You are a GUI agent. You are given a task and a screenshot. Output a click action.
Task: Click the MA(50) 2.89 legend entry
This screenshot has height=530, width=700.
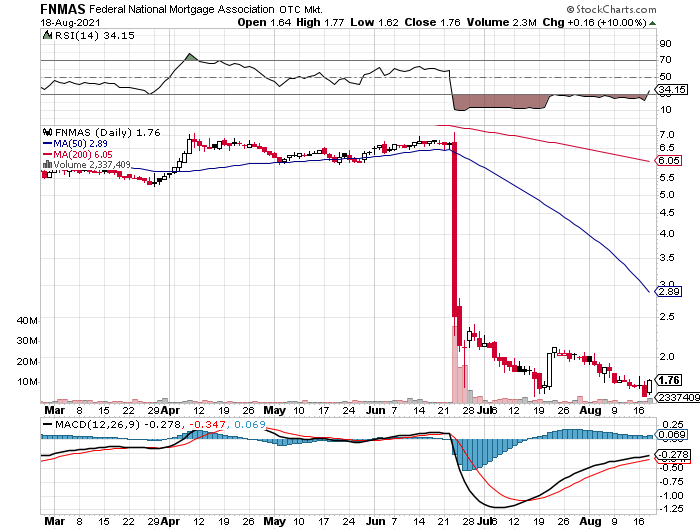click(75, 144)
